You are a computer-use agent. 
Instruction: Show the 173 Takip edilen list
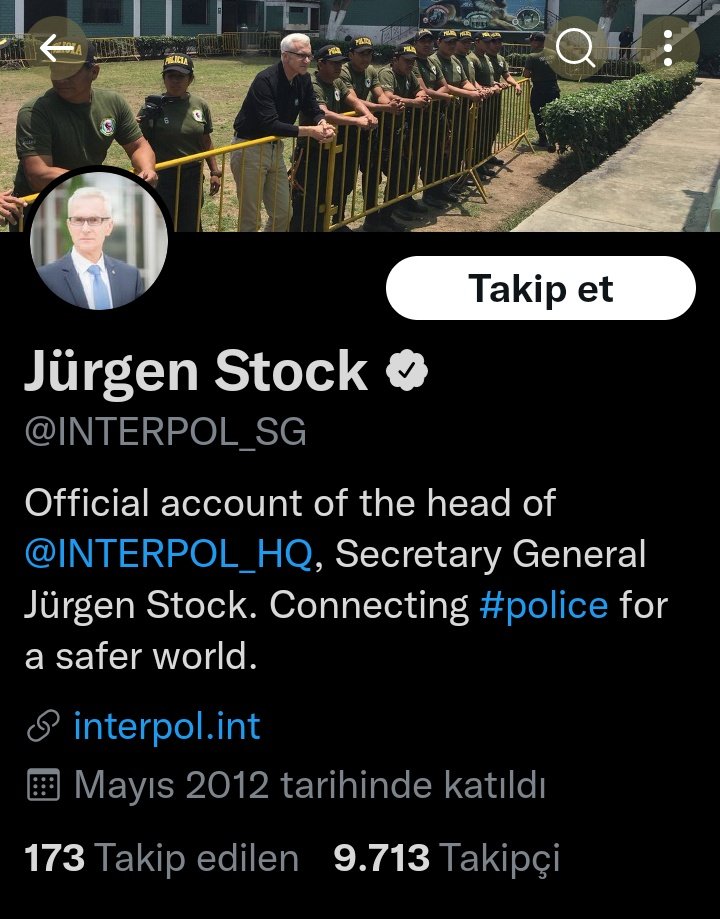click(x=162, y=859)
